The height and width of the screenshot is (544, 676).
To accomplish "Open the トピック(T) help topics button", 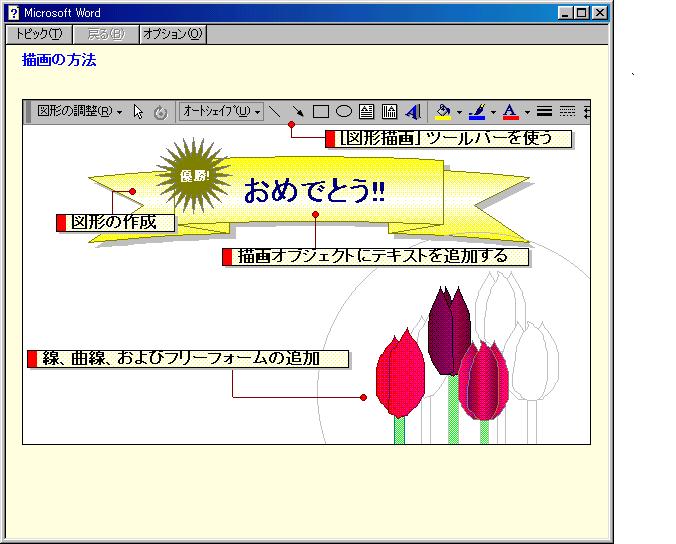I will (x=39, y=34).
